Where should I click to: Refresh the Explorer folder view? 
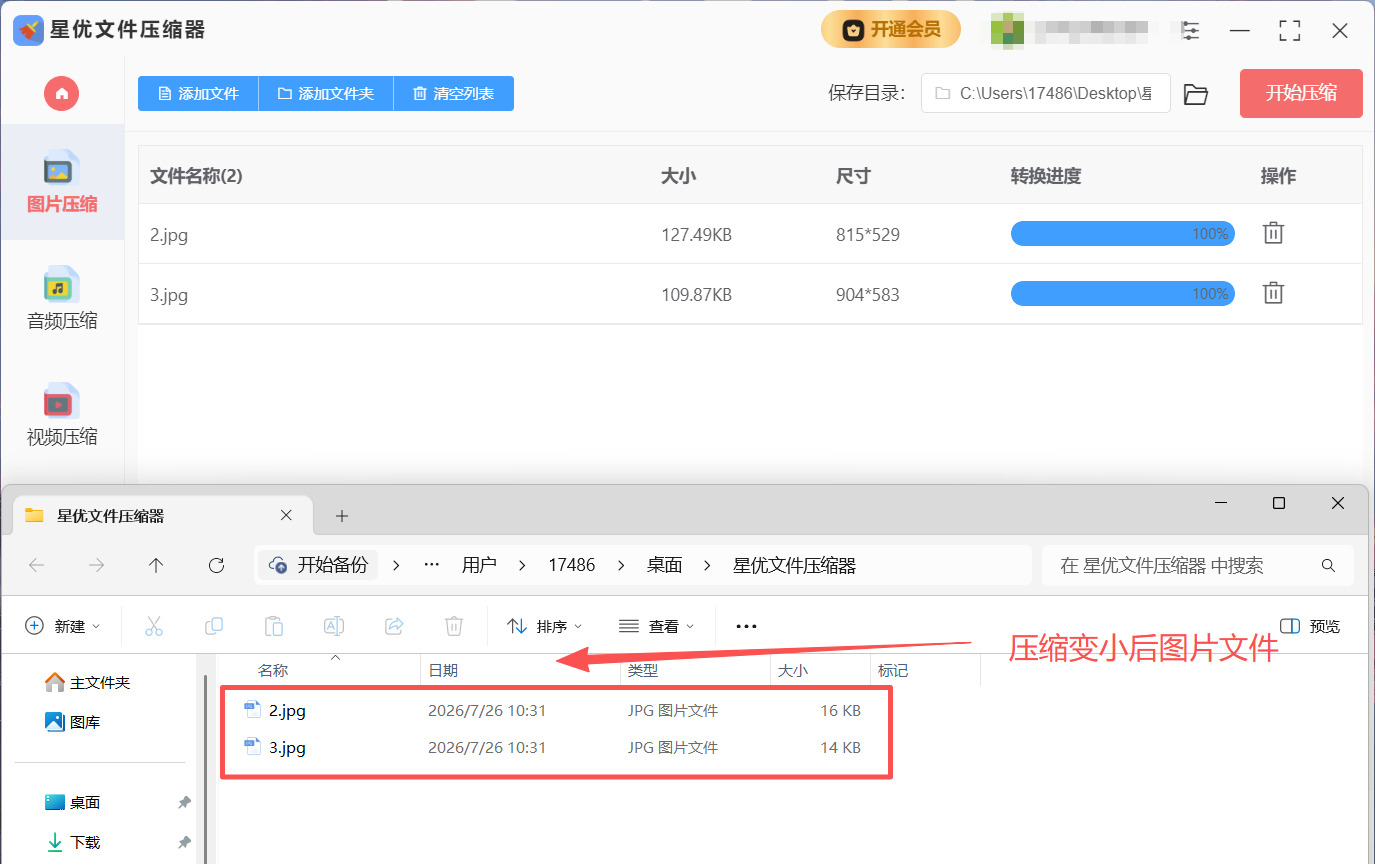click(216, 565)
